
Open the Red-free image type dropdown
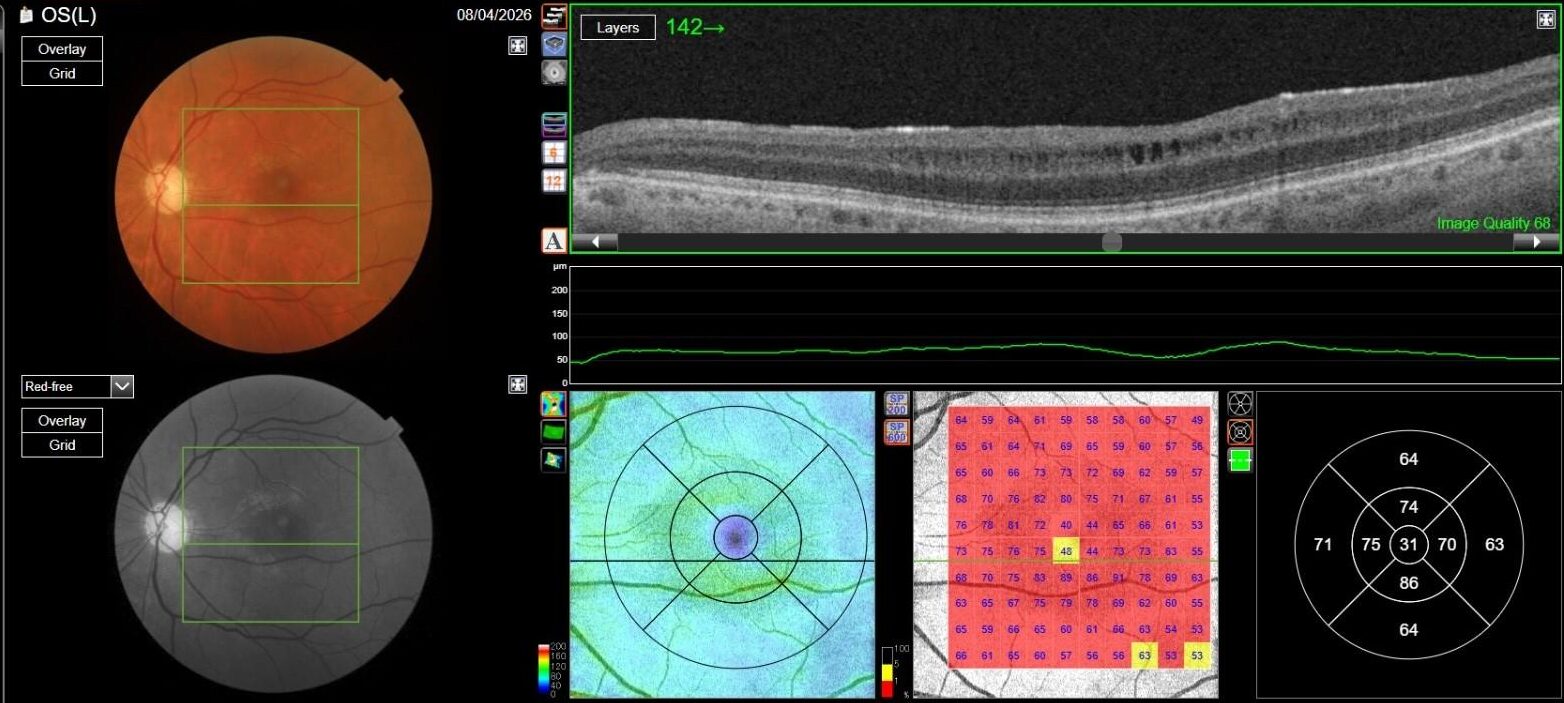[x=122, y=387]
